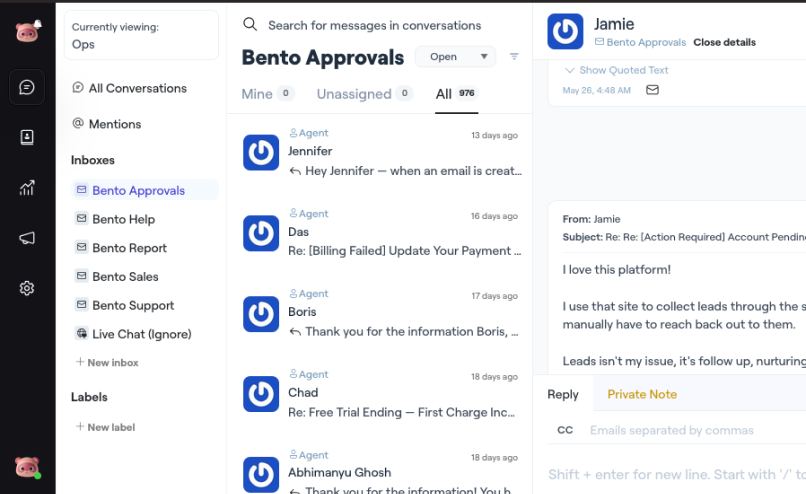Select the Bento Sales inbox
Viewport: 806px width, 494px height.
pos(145,277)
